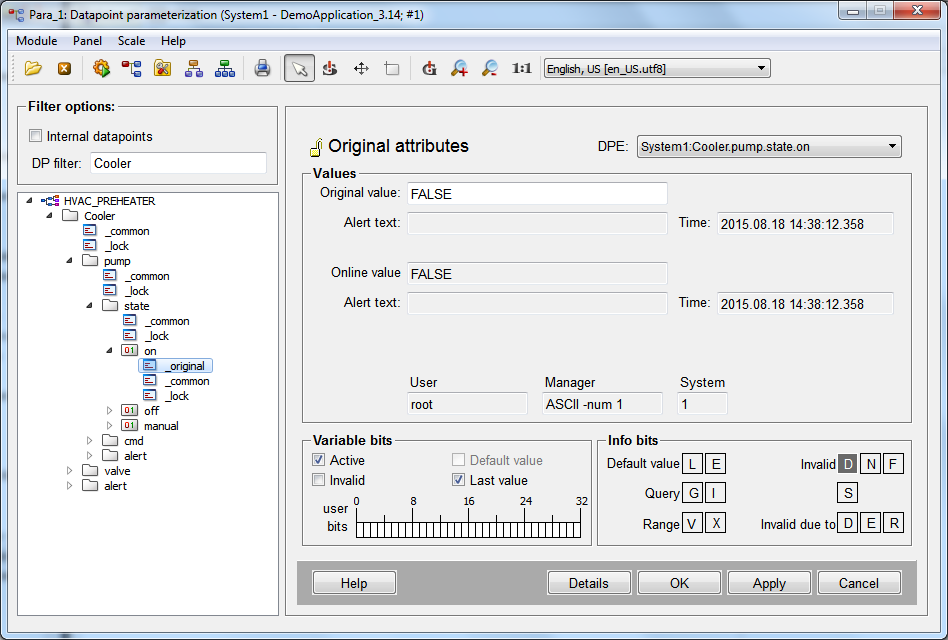Toggle the Invalid variable bit checkbox

(x=319, y=480)
